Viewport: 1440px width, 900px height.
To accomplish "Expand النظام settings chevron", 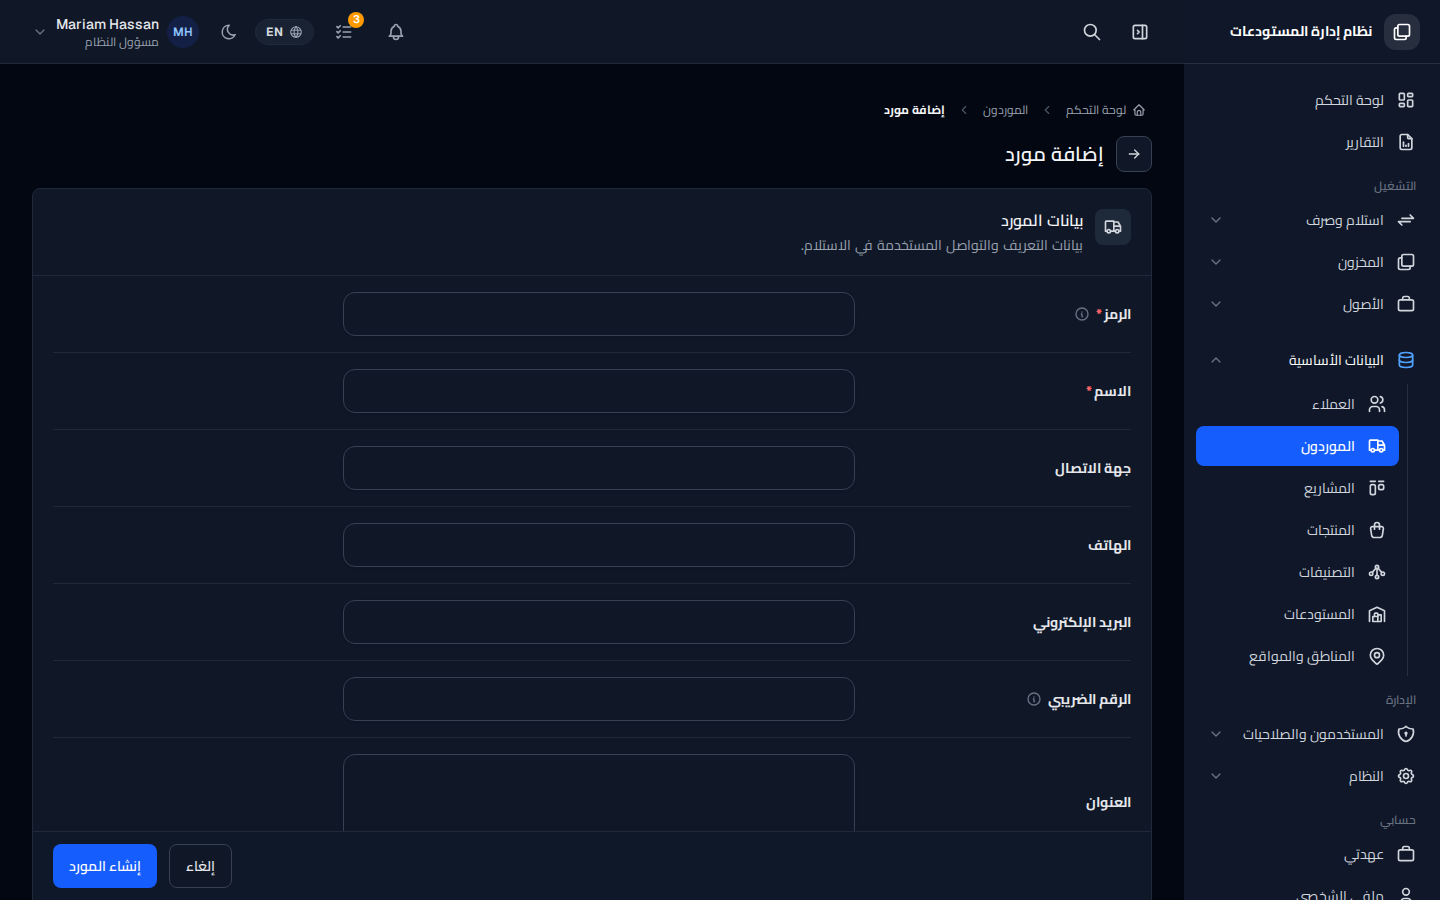I will click(1216, 776).
